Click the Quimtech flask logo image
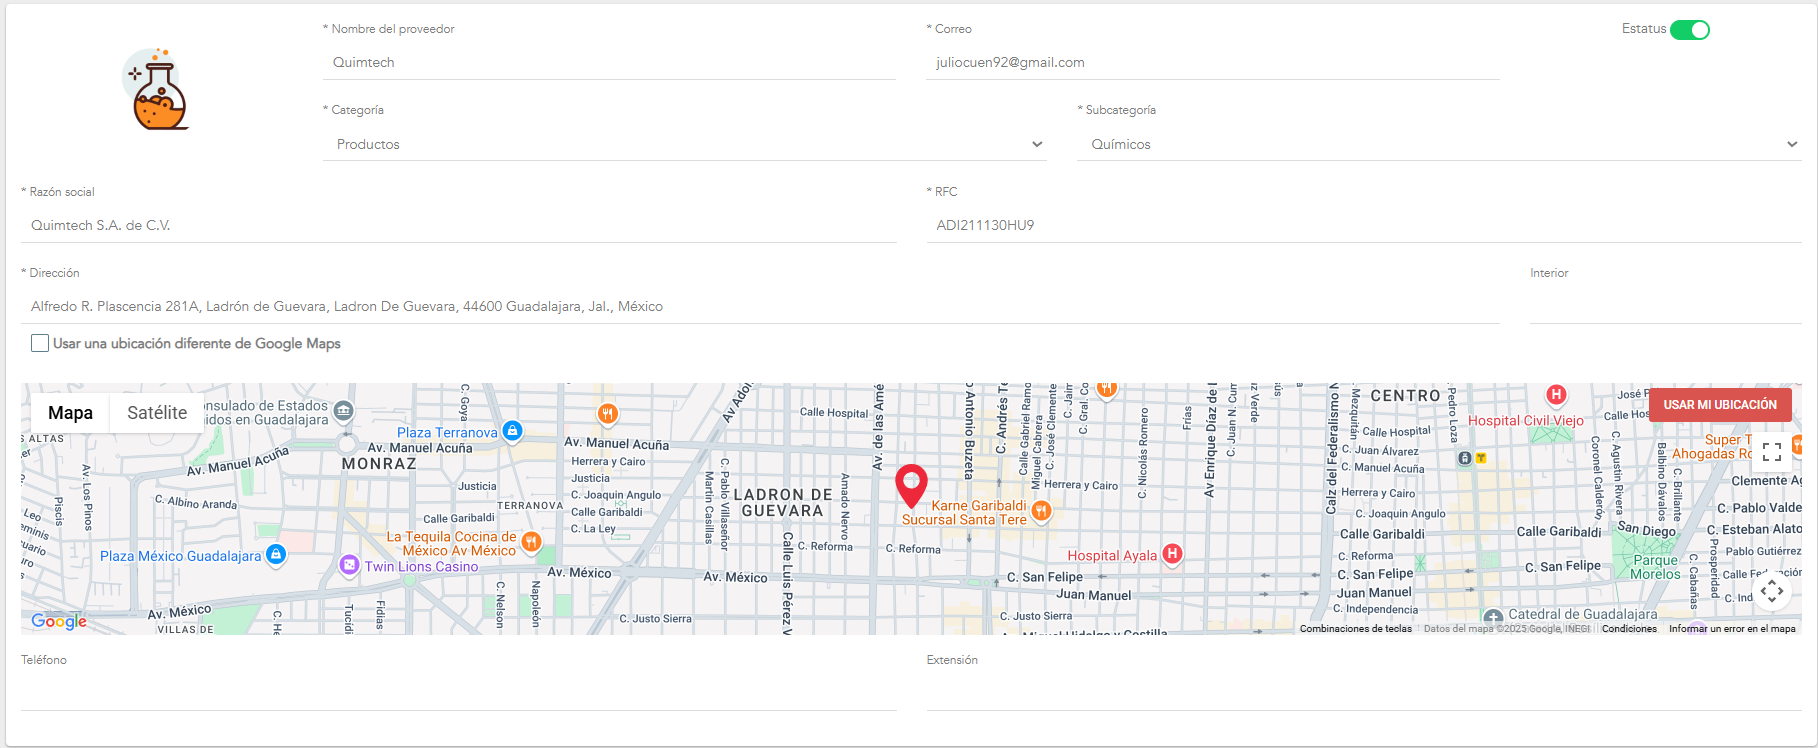Image resolution: width=1818 pixels, height=748 pixels. 157,90
